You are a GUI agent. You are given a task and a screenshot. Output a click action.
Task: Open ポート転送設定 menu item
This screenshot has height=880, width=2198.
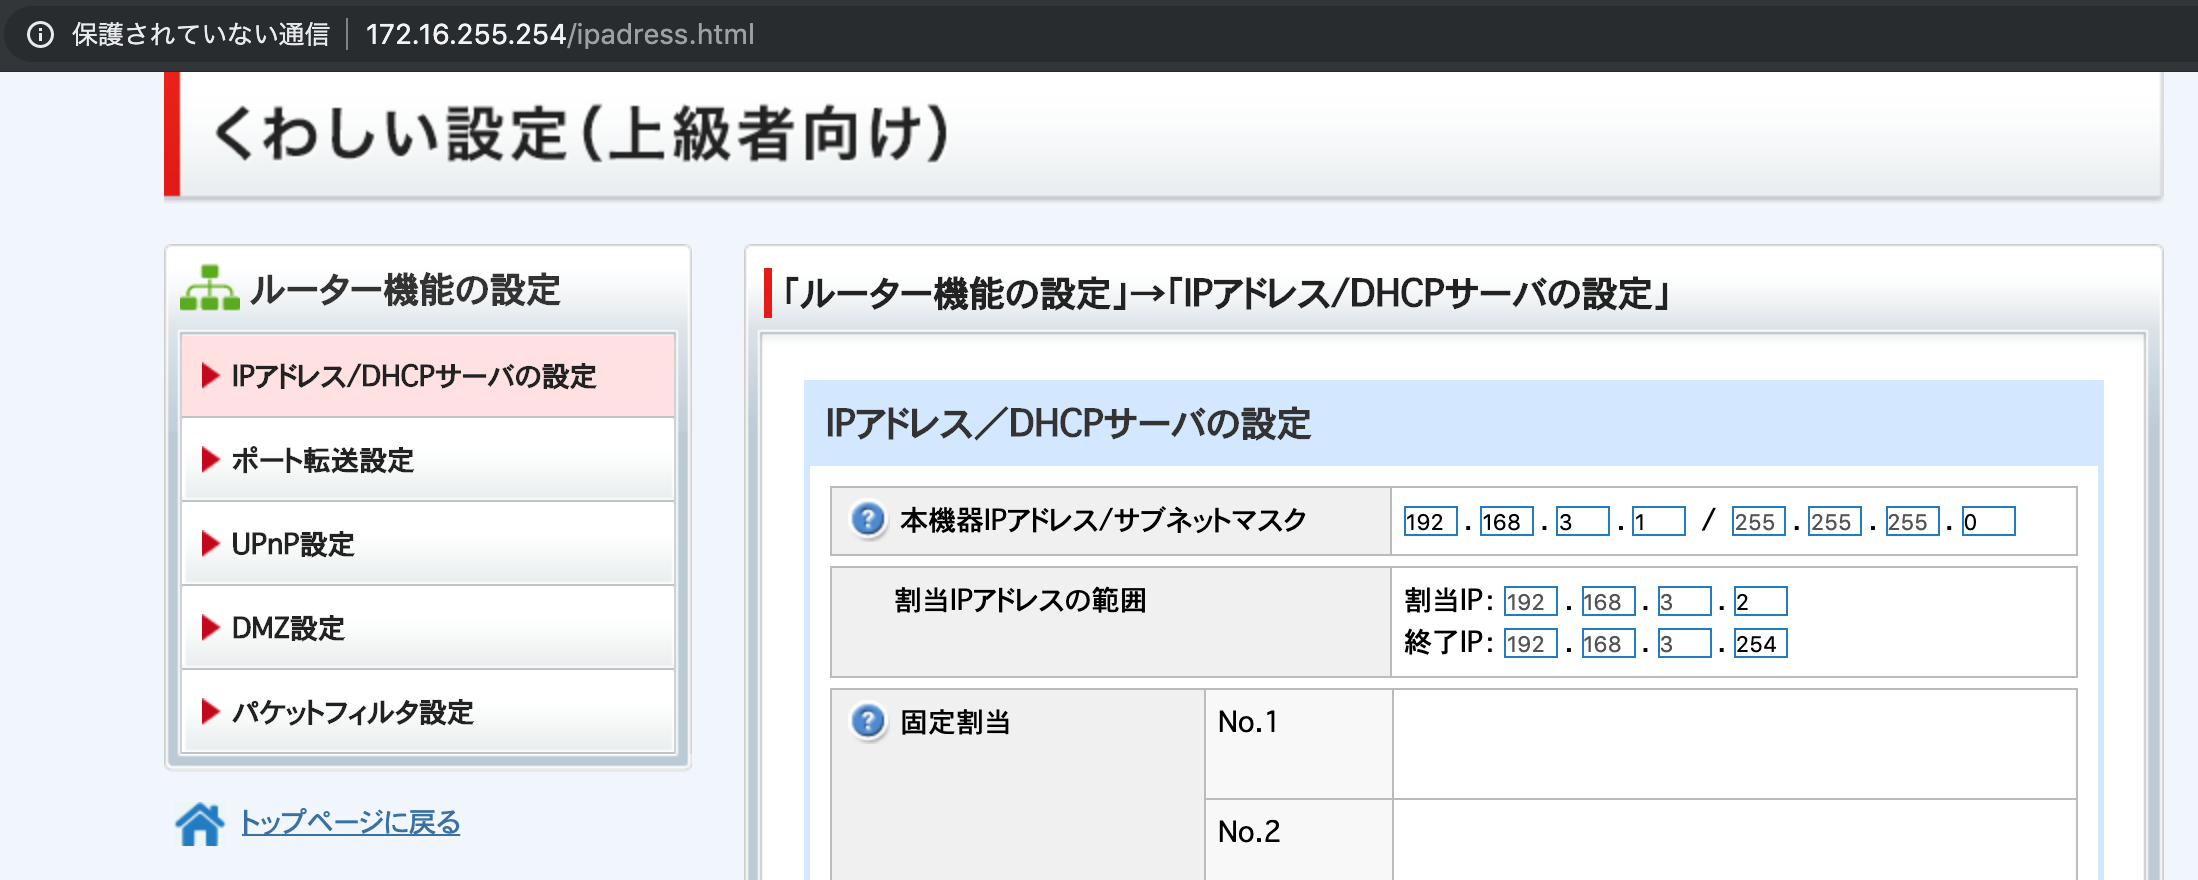(428, 460)
